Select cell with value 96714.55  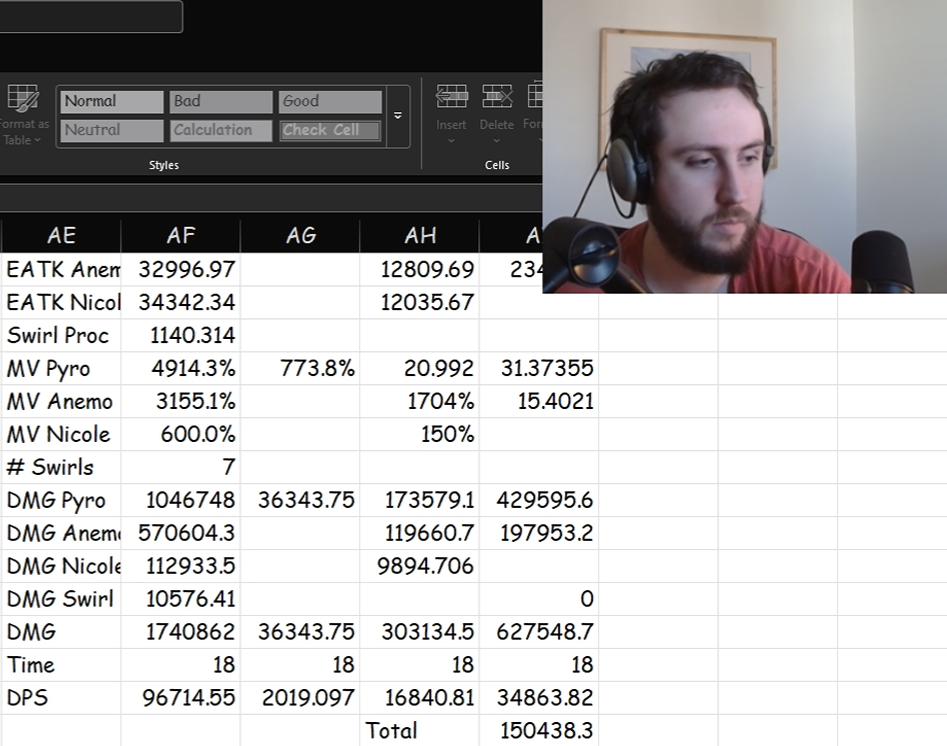coord(181,698)
